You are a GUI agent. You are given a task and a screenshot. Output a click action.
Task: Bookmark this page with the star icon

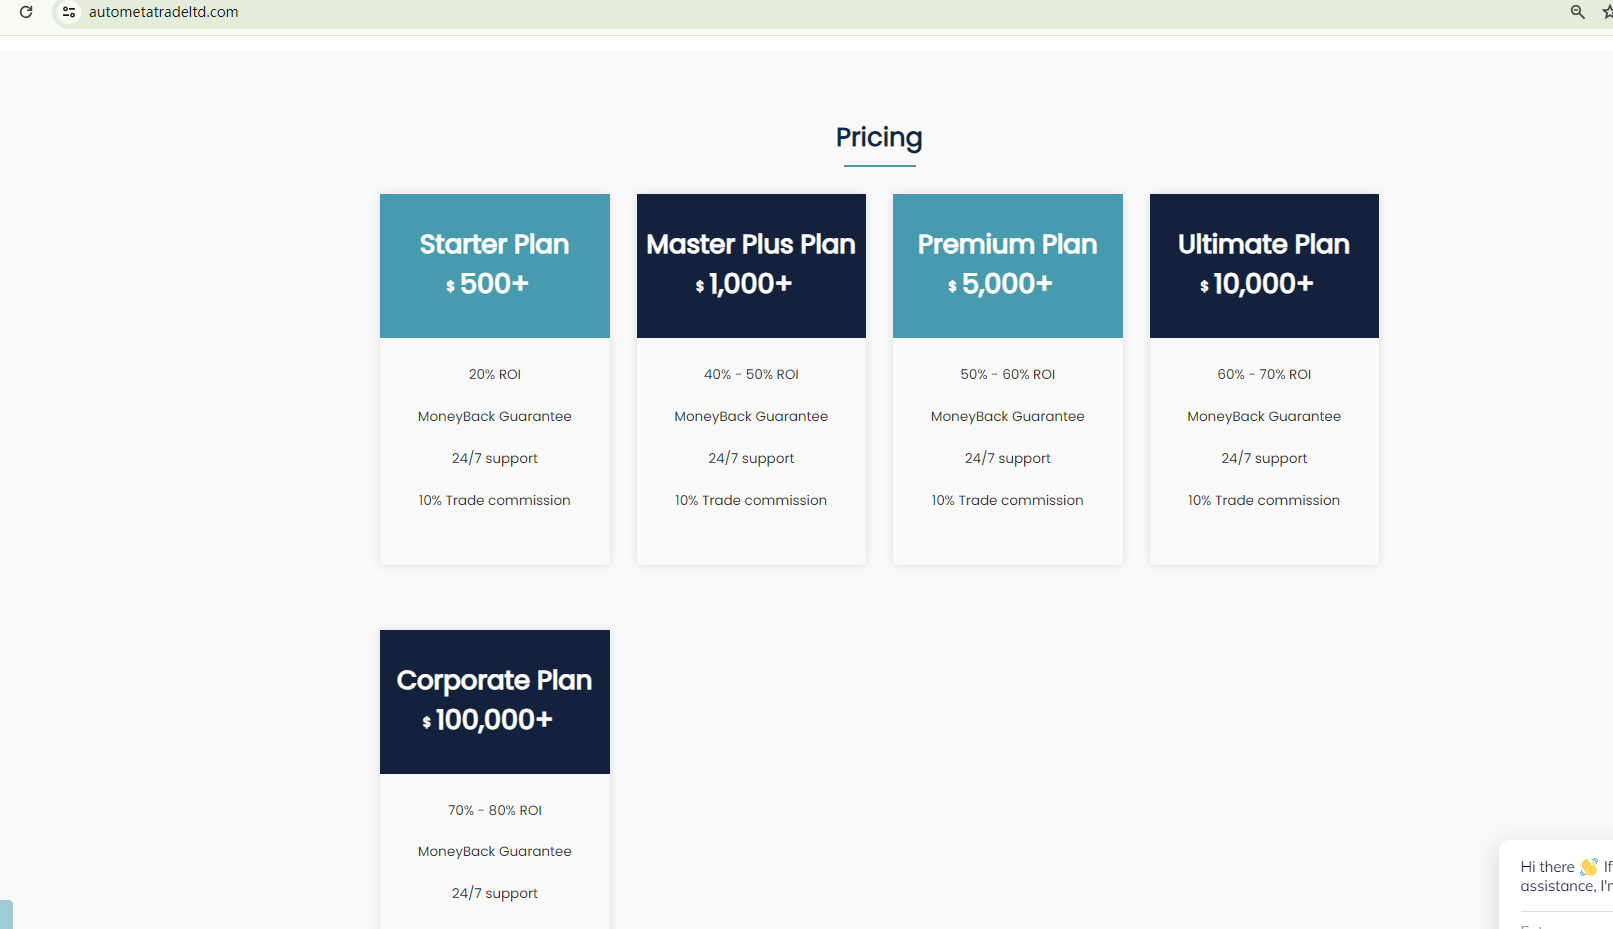coord(1606,12)
